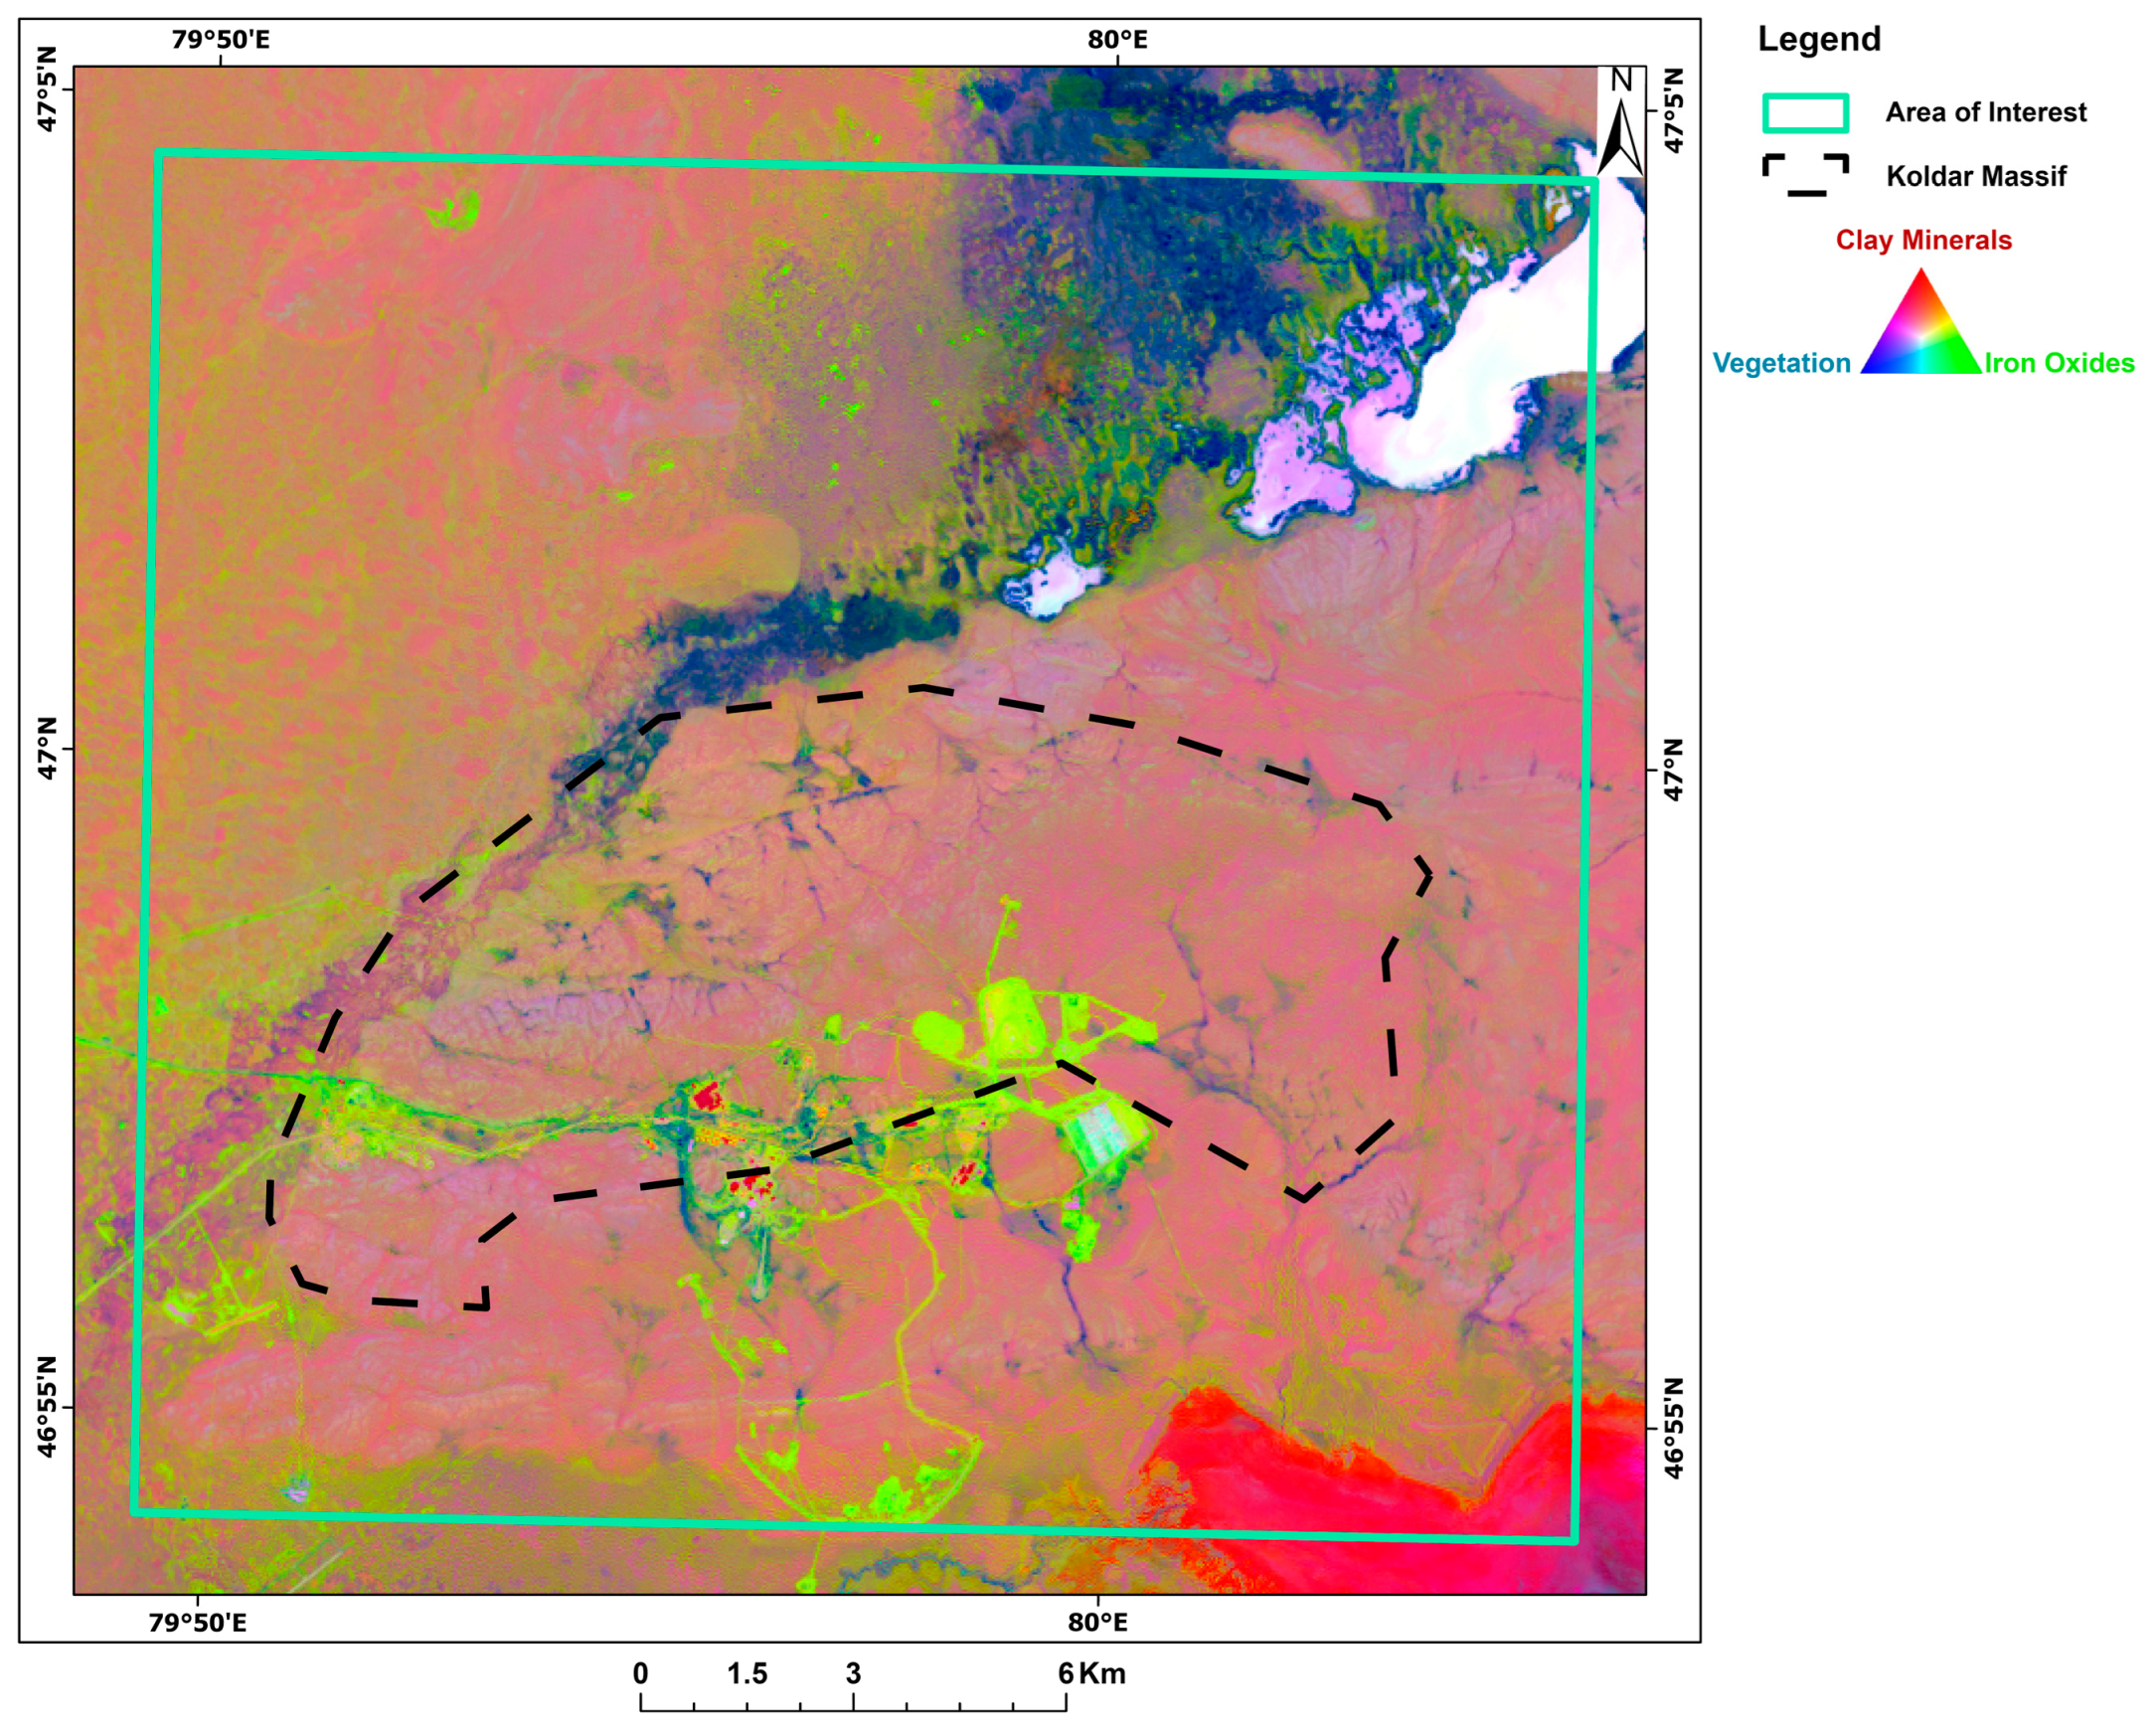The image size is (2156, 1731).
Task: Click the Area of Interest legend rectangle
Action: coord(1804,113)
